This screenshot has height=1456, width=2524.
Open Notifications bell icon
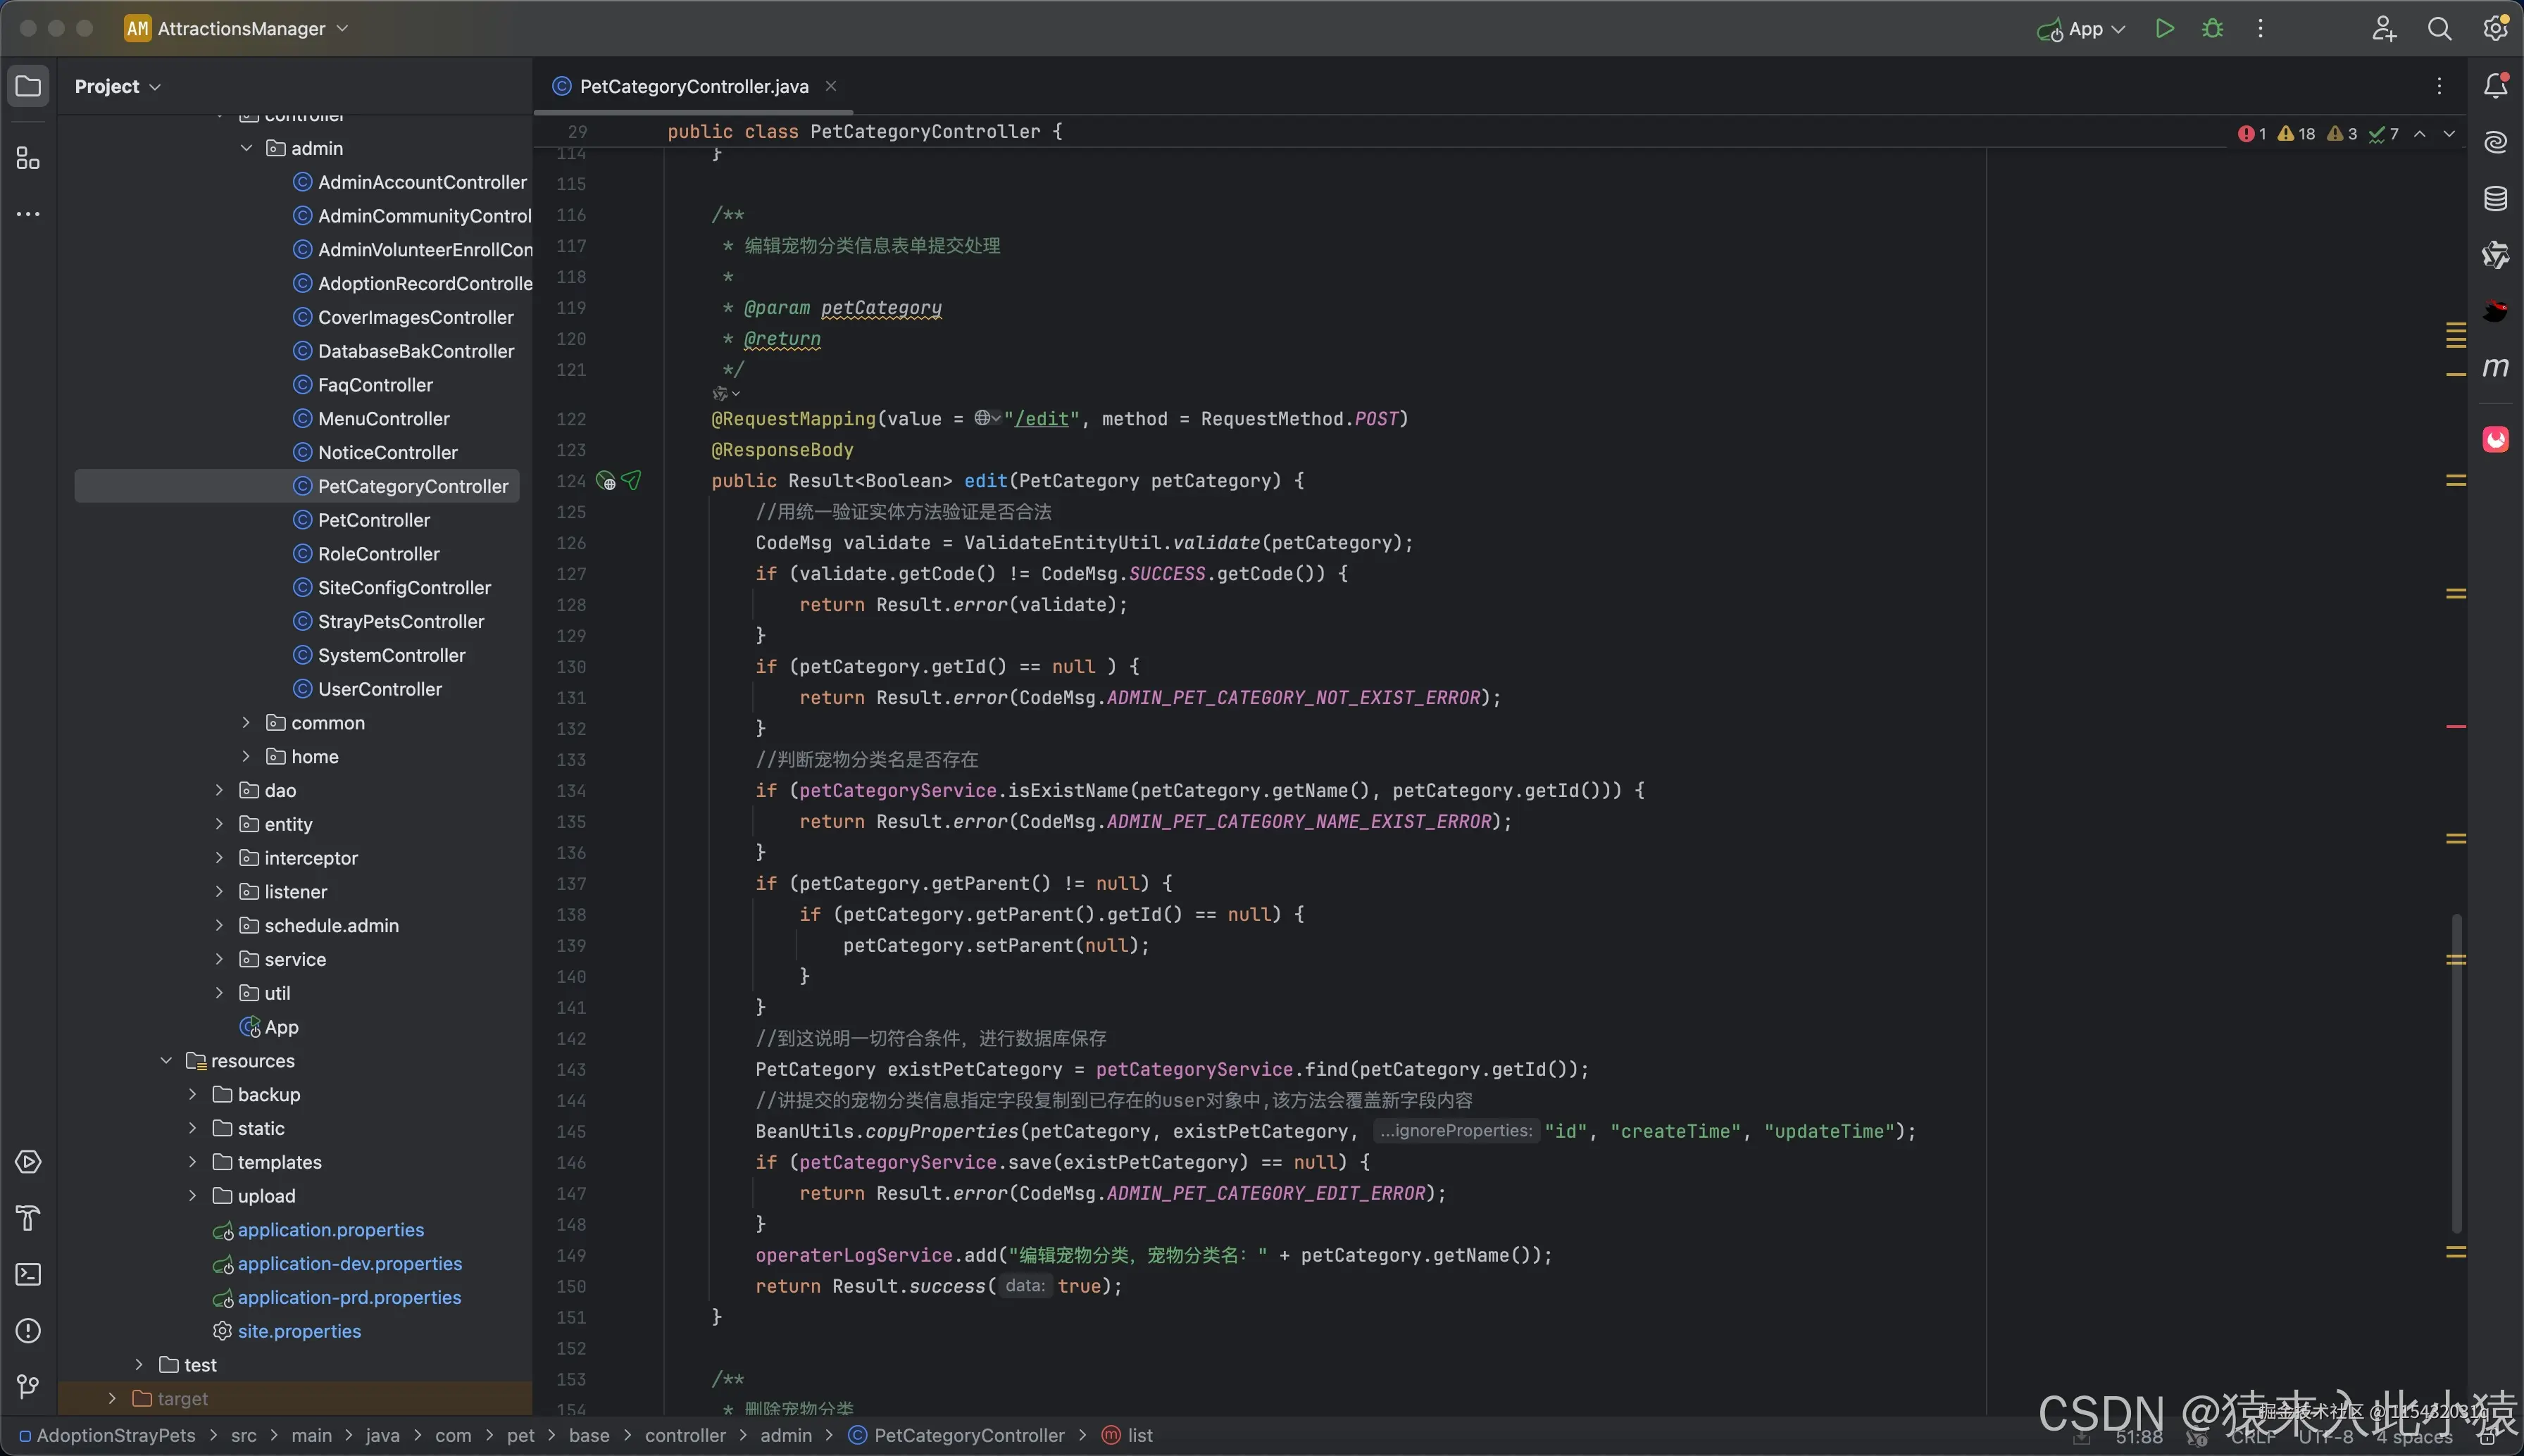pyautogui.click(x=2495, y=86)
